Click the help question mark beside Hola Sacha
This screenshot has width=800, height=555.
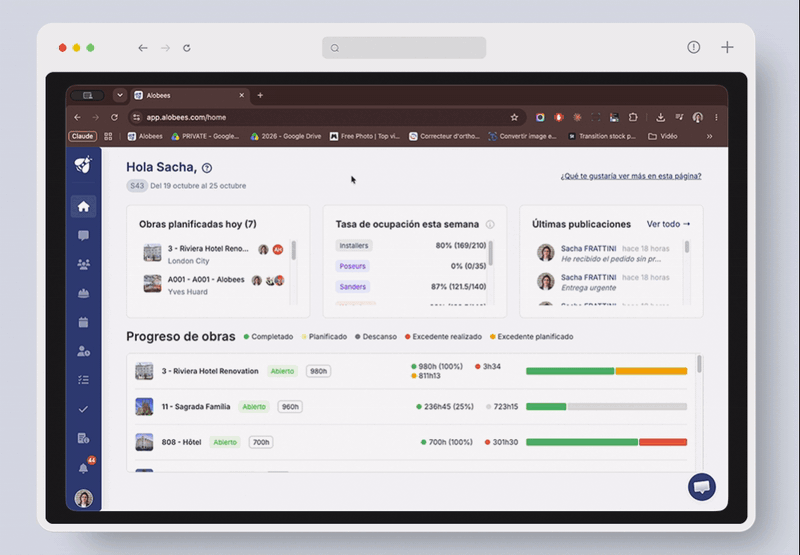(207, 168)
